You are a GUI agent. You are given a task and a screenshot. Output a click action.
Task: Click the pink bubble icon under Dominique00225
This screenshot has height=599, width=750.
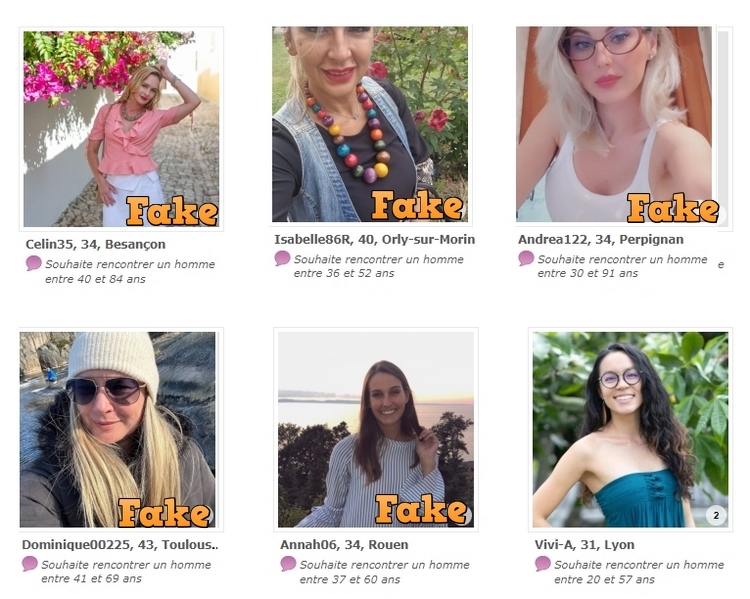30,564
